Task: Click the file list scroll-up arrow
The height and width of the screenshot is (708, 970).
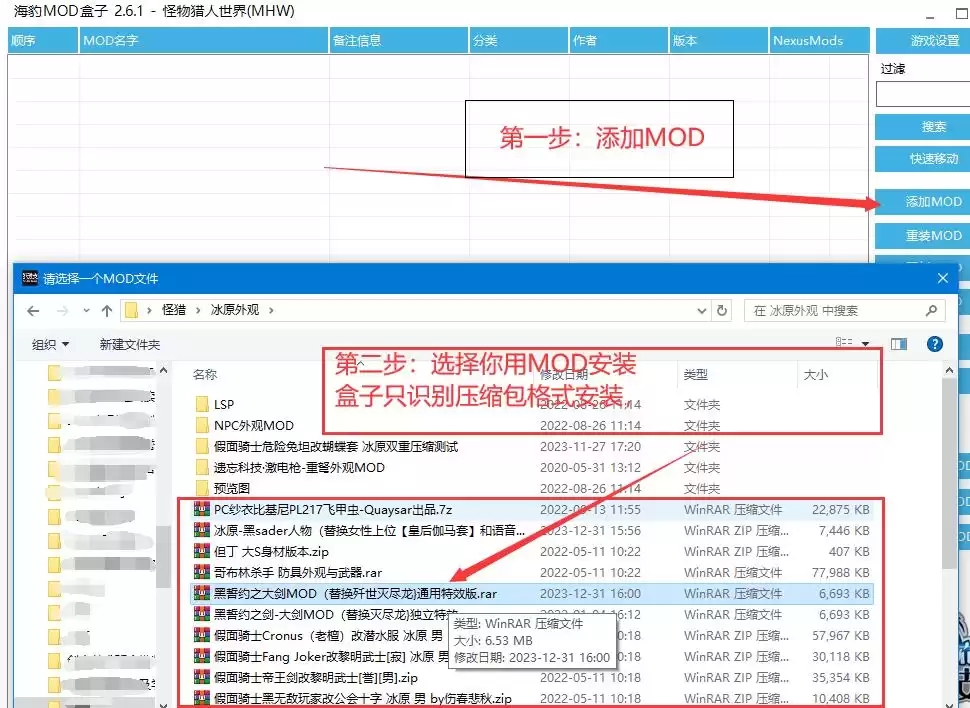Action: click(950, 370)
